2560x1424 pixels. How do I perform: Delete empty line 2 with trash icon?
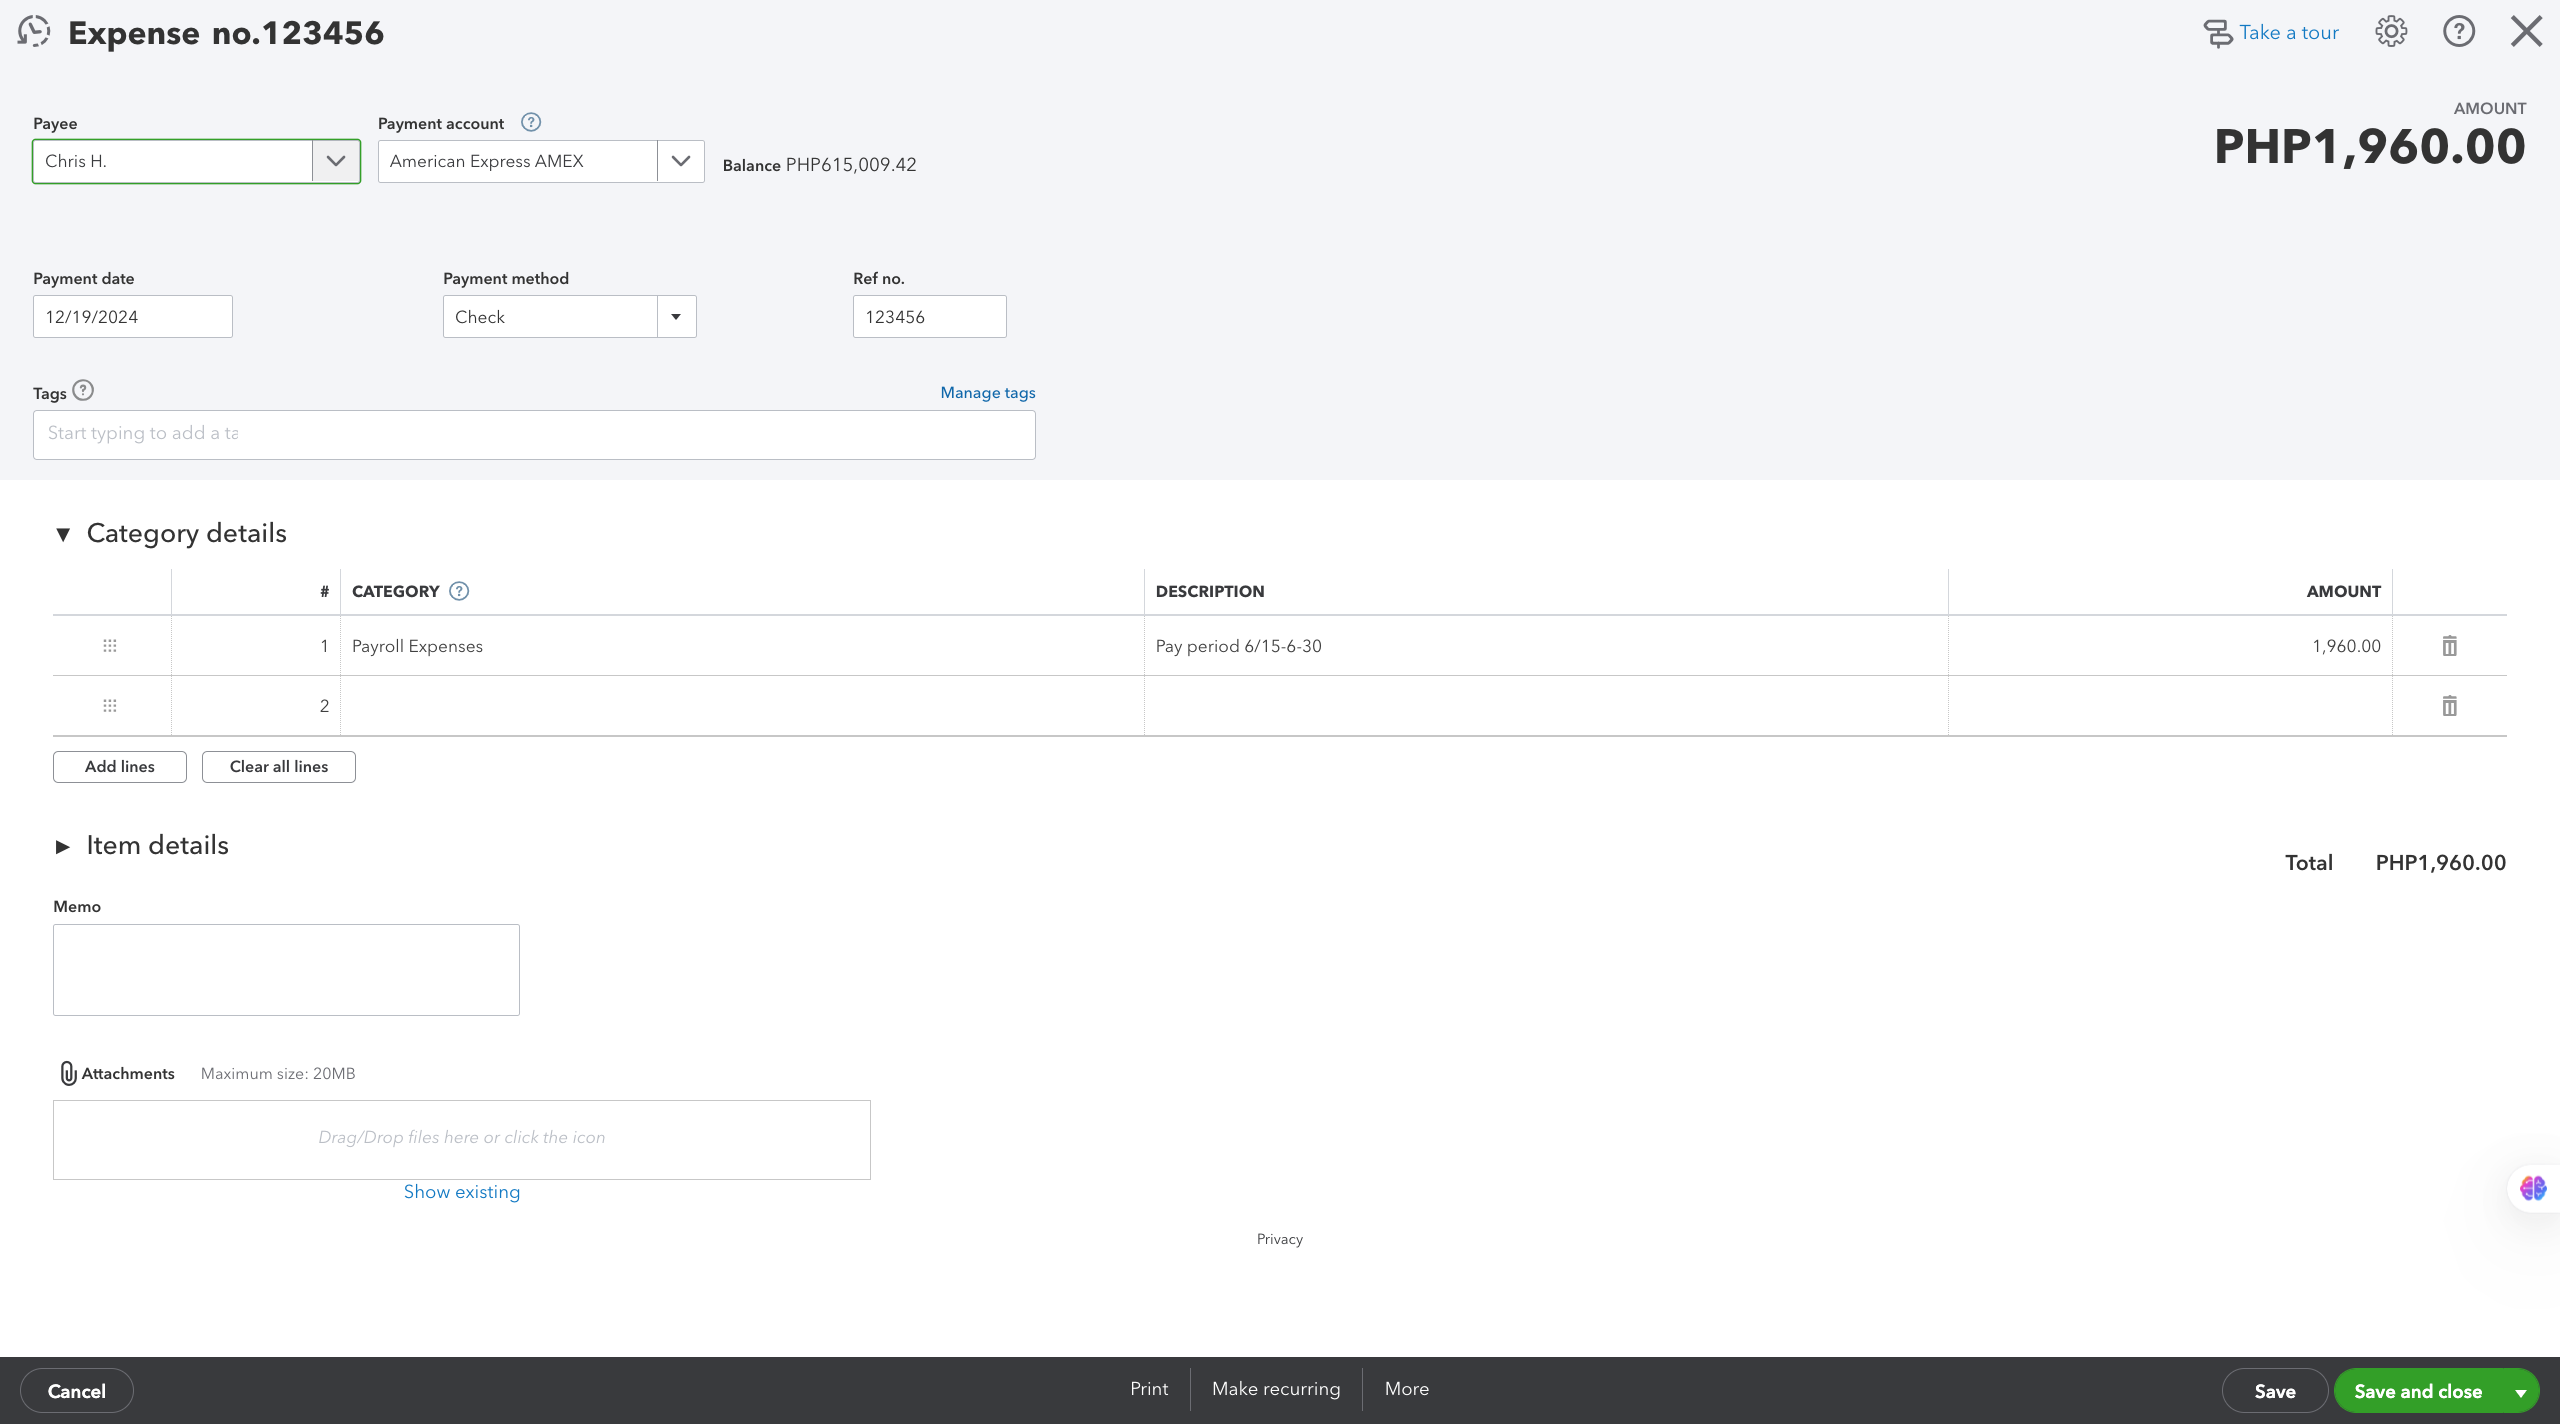(x=2449, y=706)
